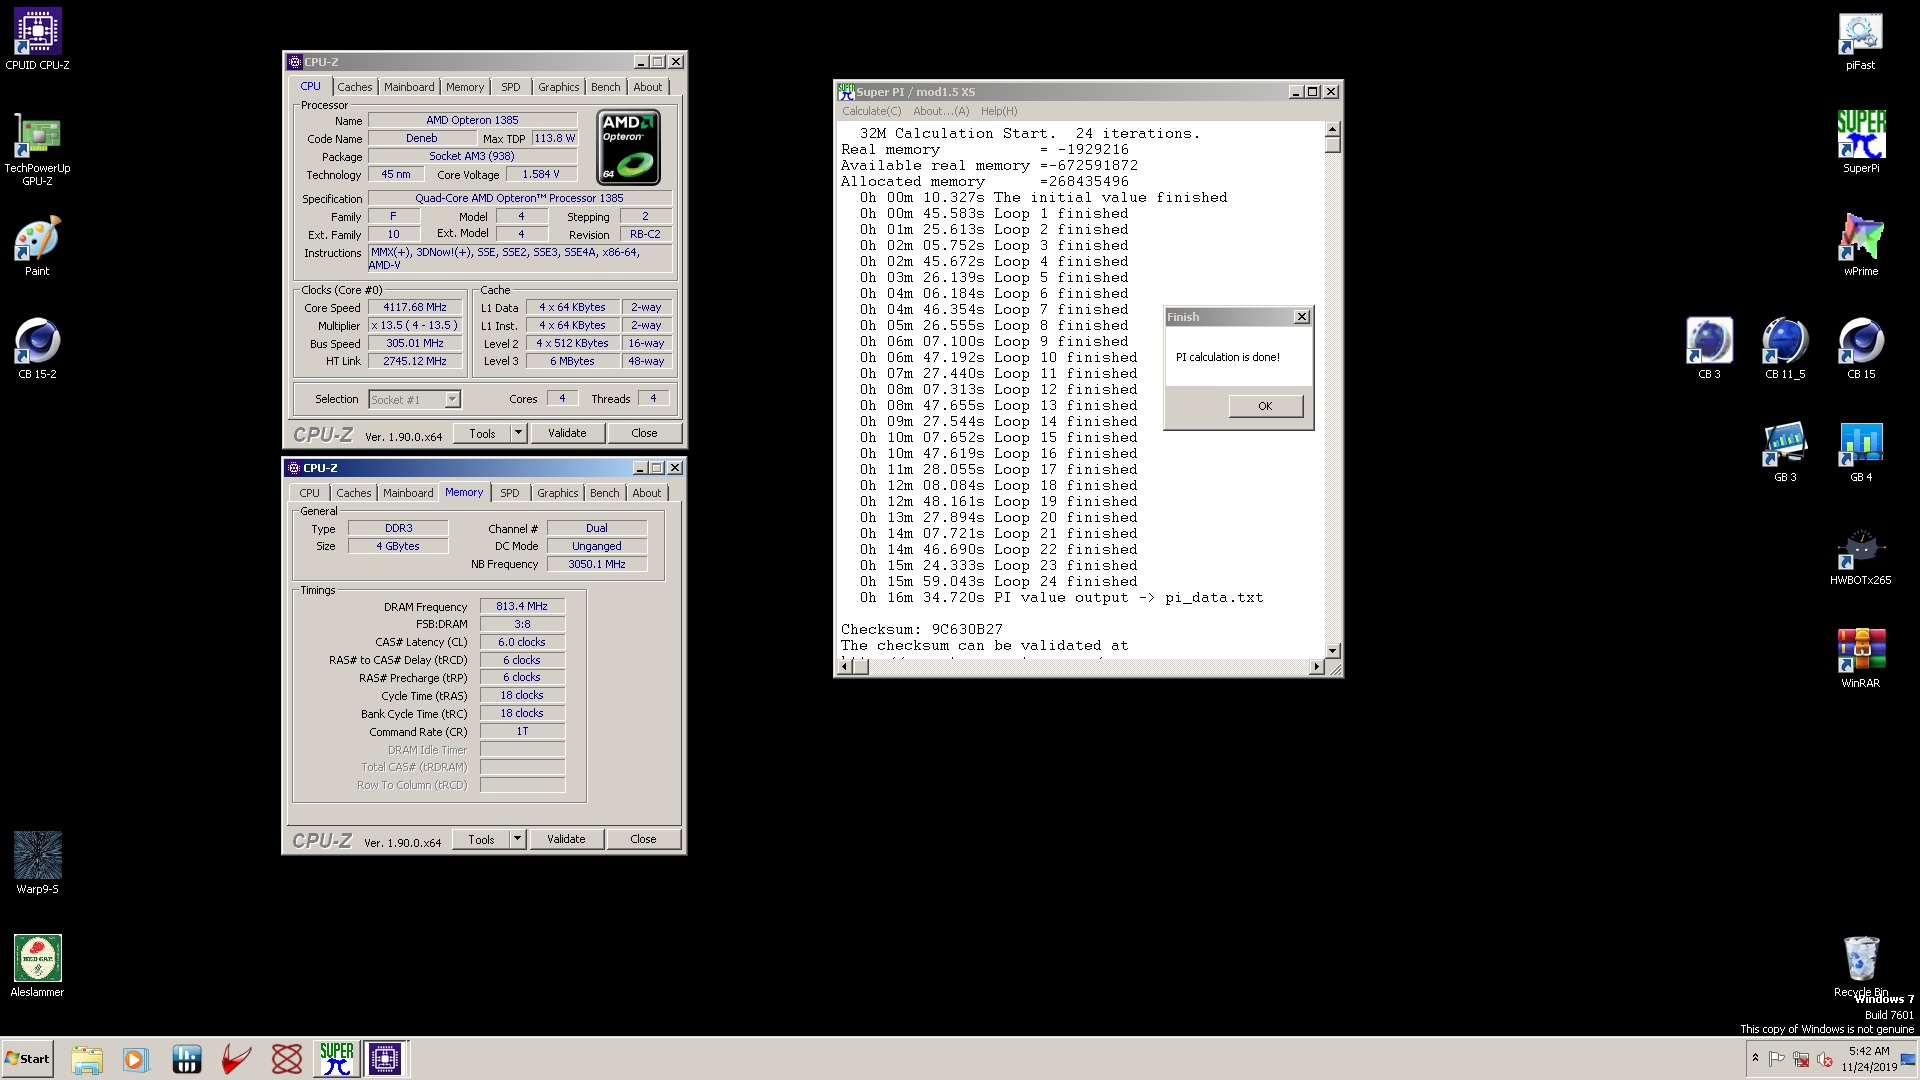
Task: Click the Super PI taskbar button
Action: [337, 1059]
